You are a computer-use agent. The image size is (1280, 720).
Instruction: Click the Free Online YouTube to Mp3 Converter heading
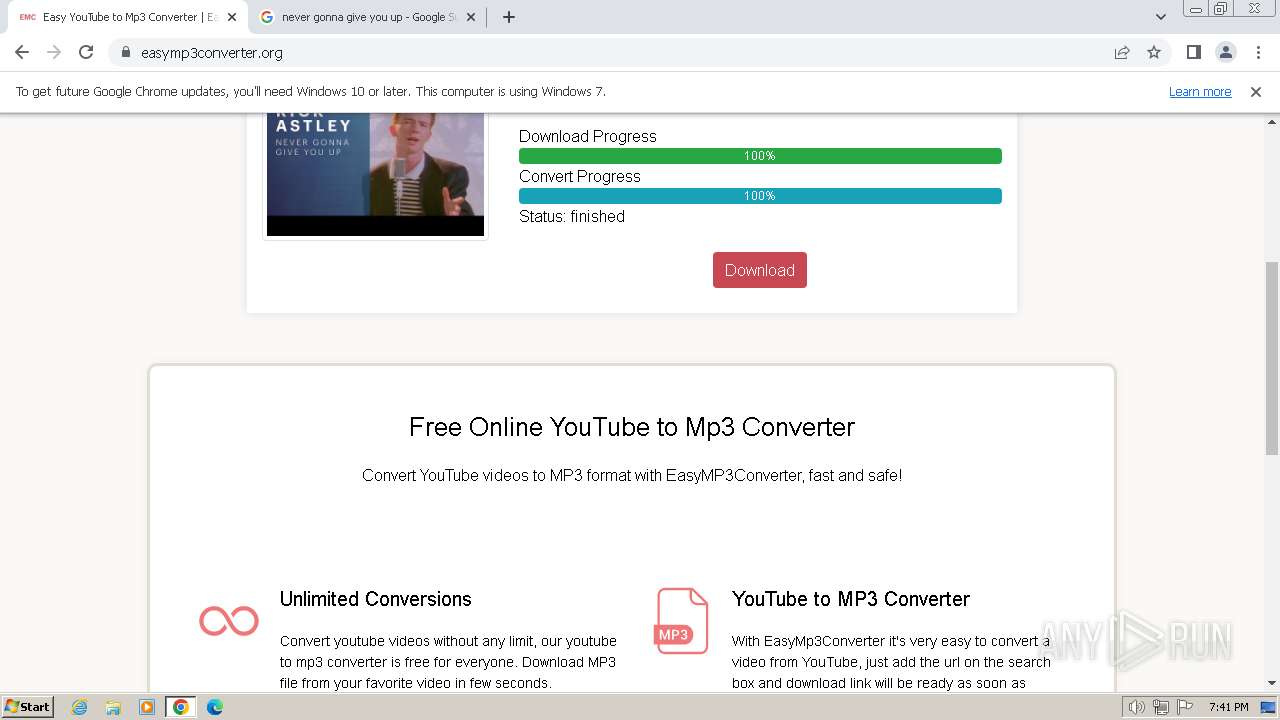[x=632, y=427]
